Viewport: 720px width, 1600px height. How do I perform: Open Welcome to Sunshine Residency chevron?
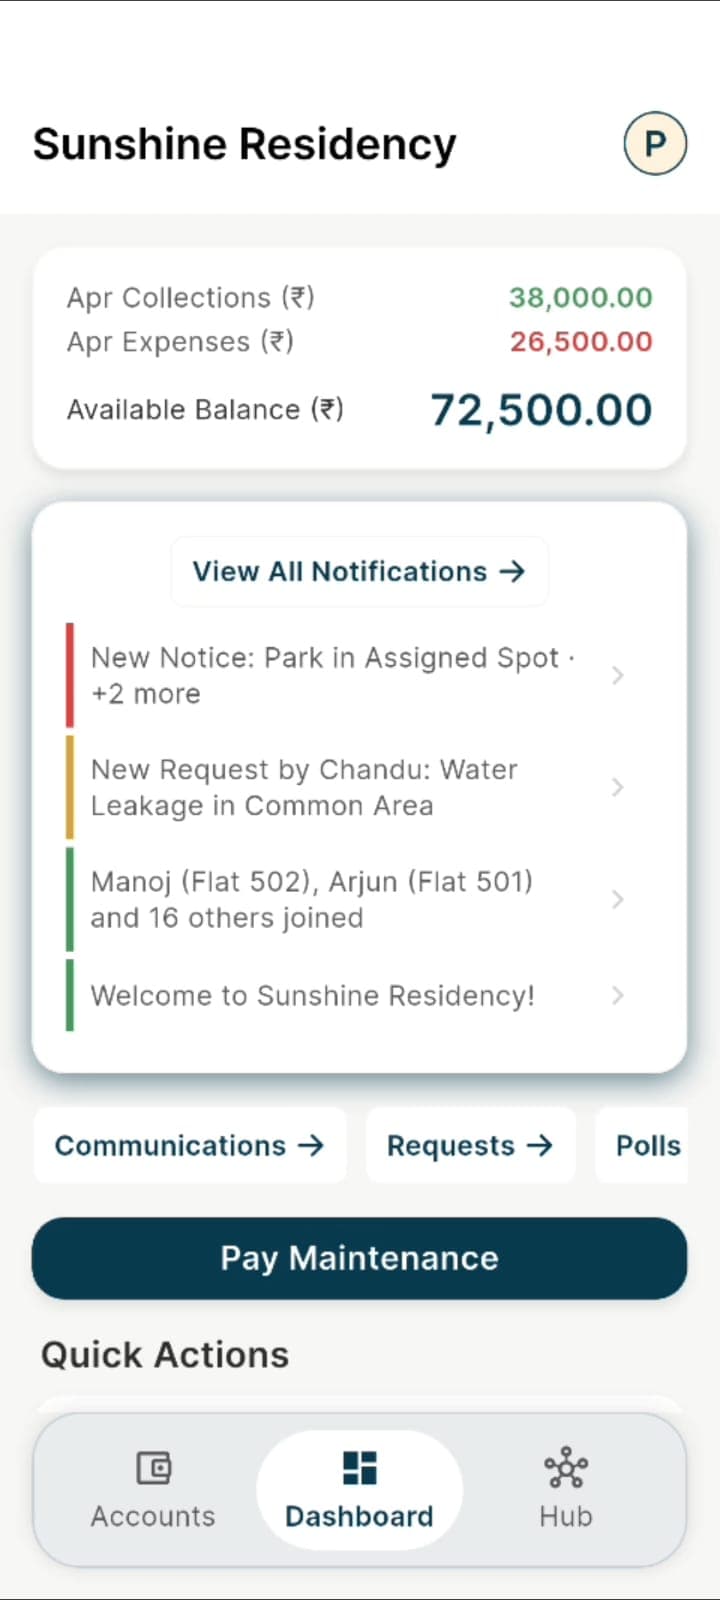pyautogui.click(x=617, y=996)
